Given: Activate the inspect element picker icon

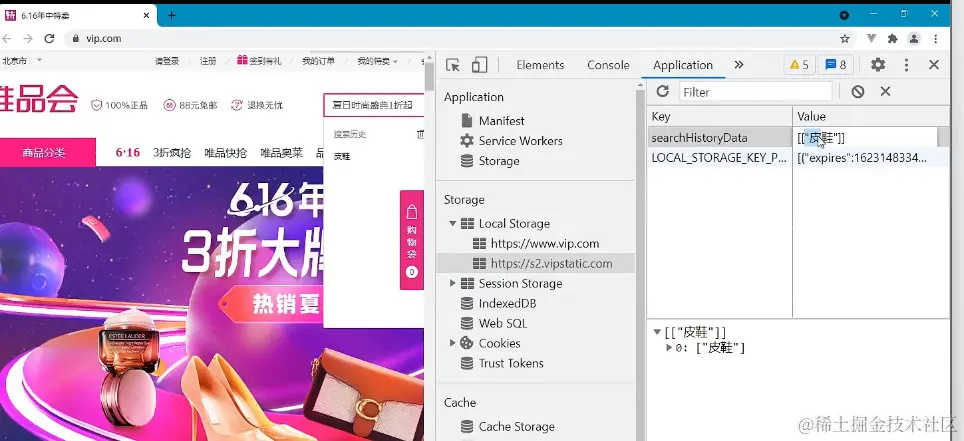Looking at the screenshot, I should [453, 65].
